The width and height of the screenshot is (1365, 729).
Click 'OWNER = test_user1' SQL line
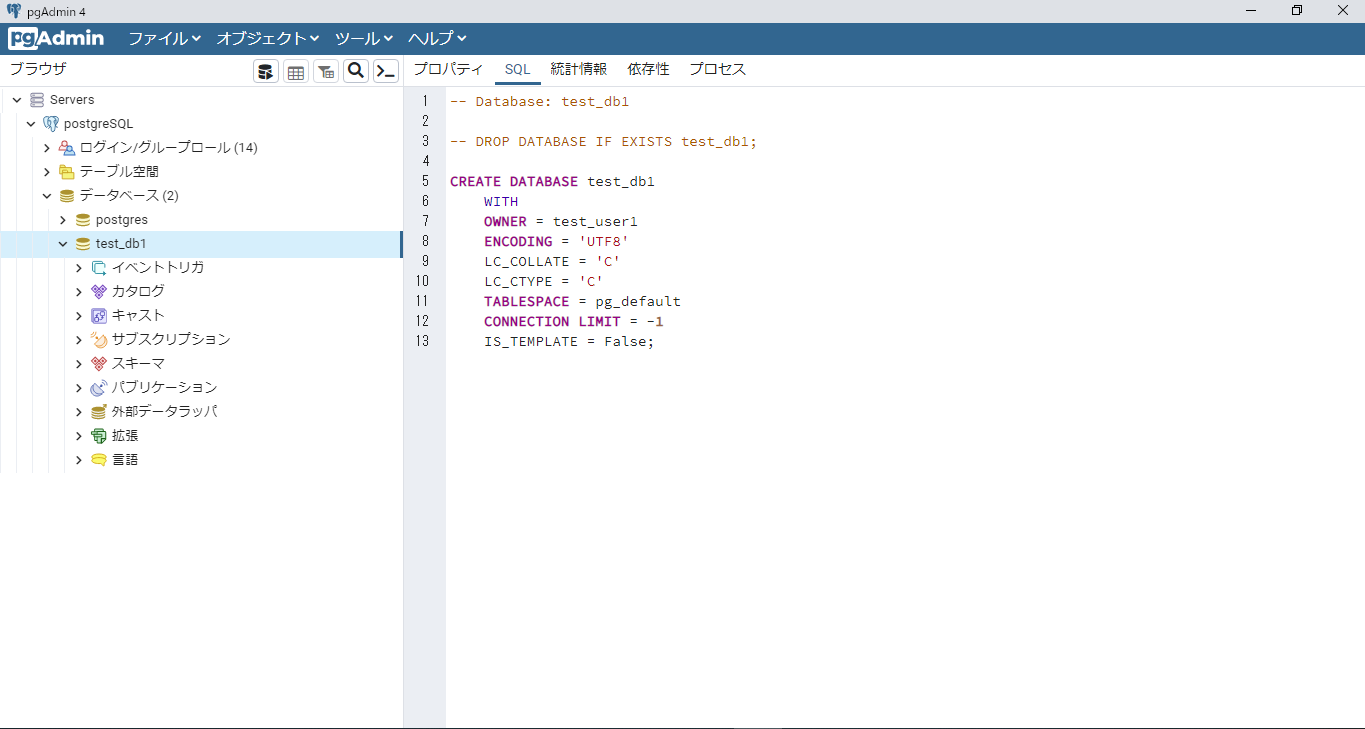[x=560, y=221]
